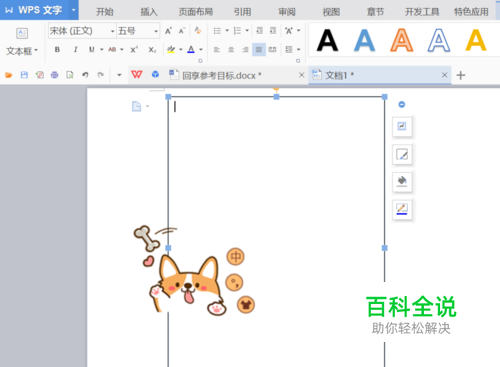Toggle bold formatting button
Image resolution: width=500 pixels, height=367 pixels.
tap(57, 50)
